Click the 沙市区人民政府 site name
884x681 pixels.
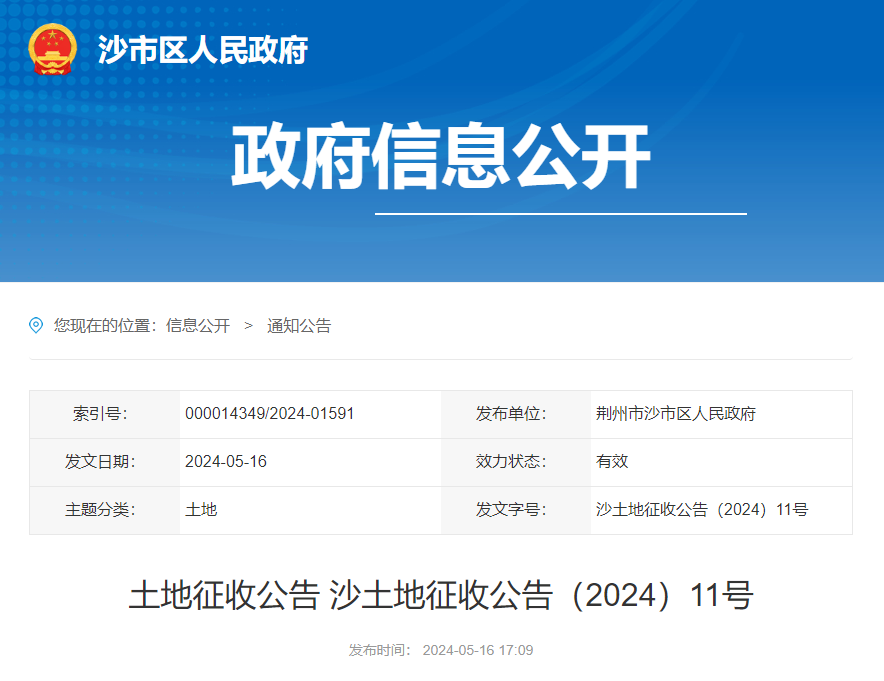(201, 50)
